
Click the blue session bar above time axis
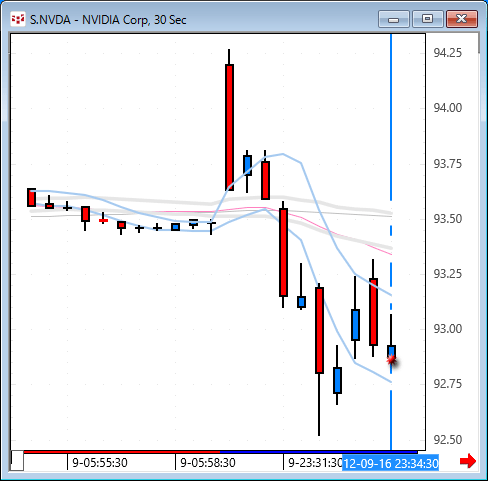[x=319, y=452]
